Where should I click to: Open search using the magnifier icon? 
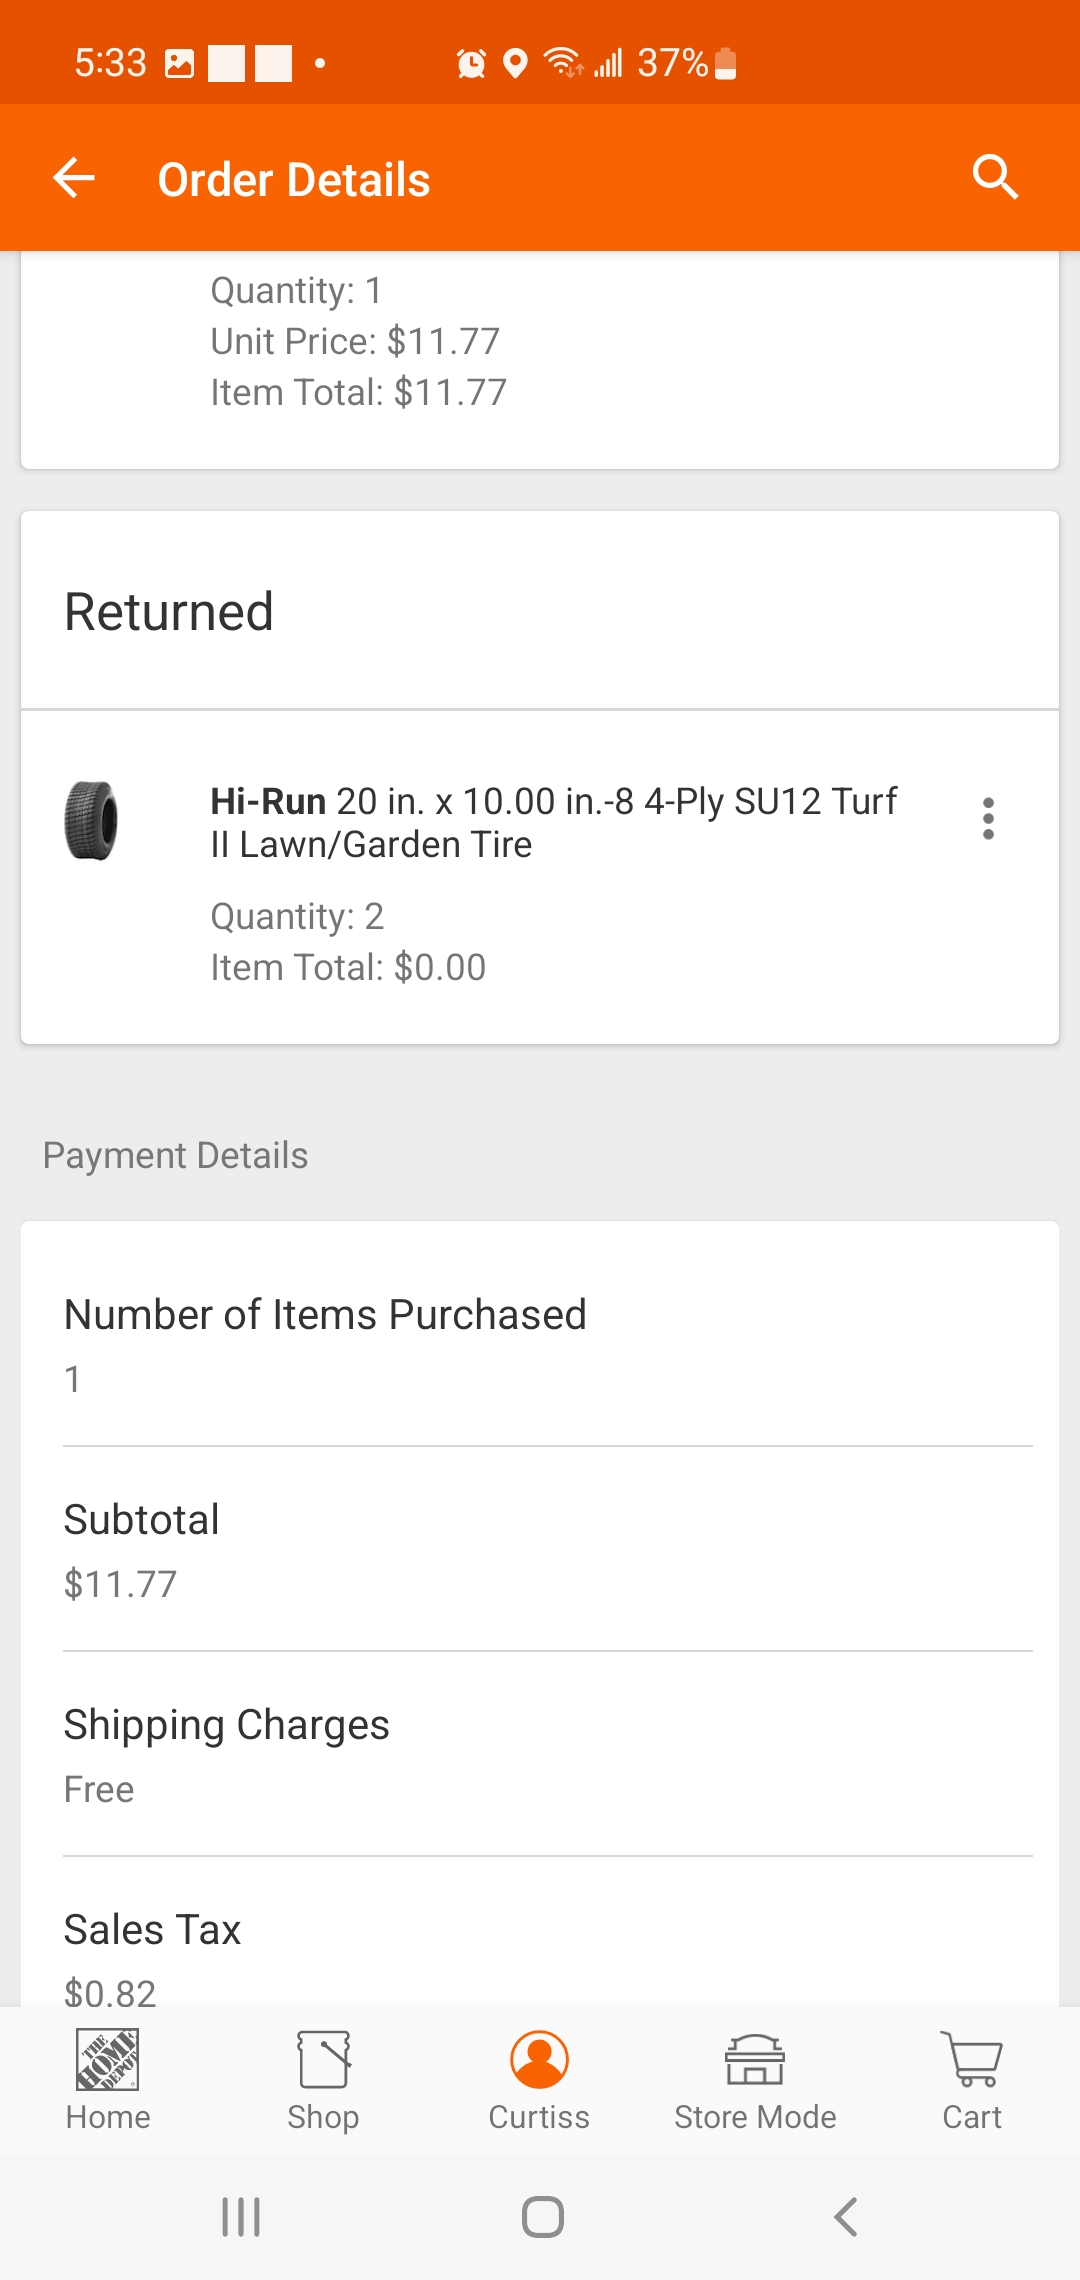point(995,178)
